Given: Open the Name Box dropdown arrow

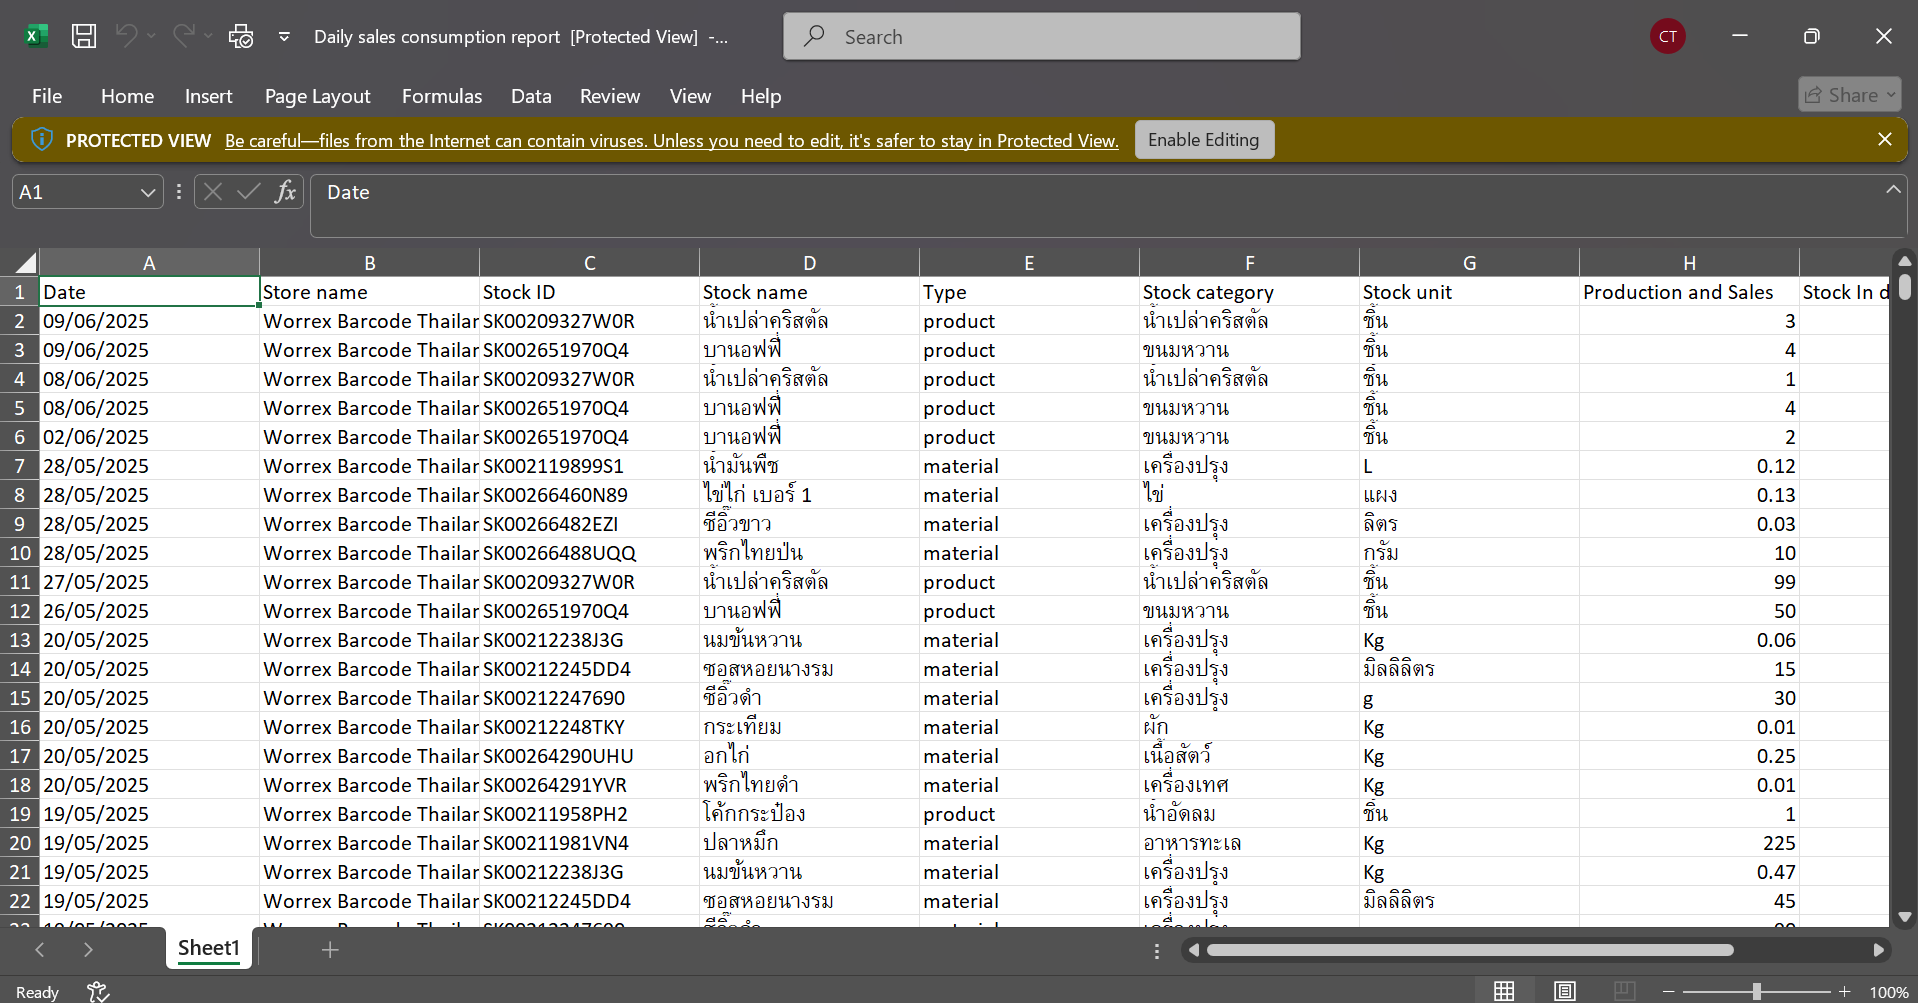Looking at the screenshot, I should 148,192.
